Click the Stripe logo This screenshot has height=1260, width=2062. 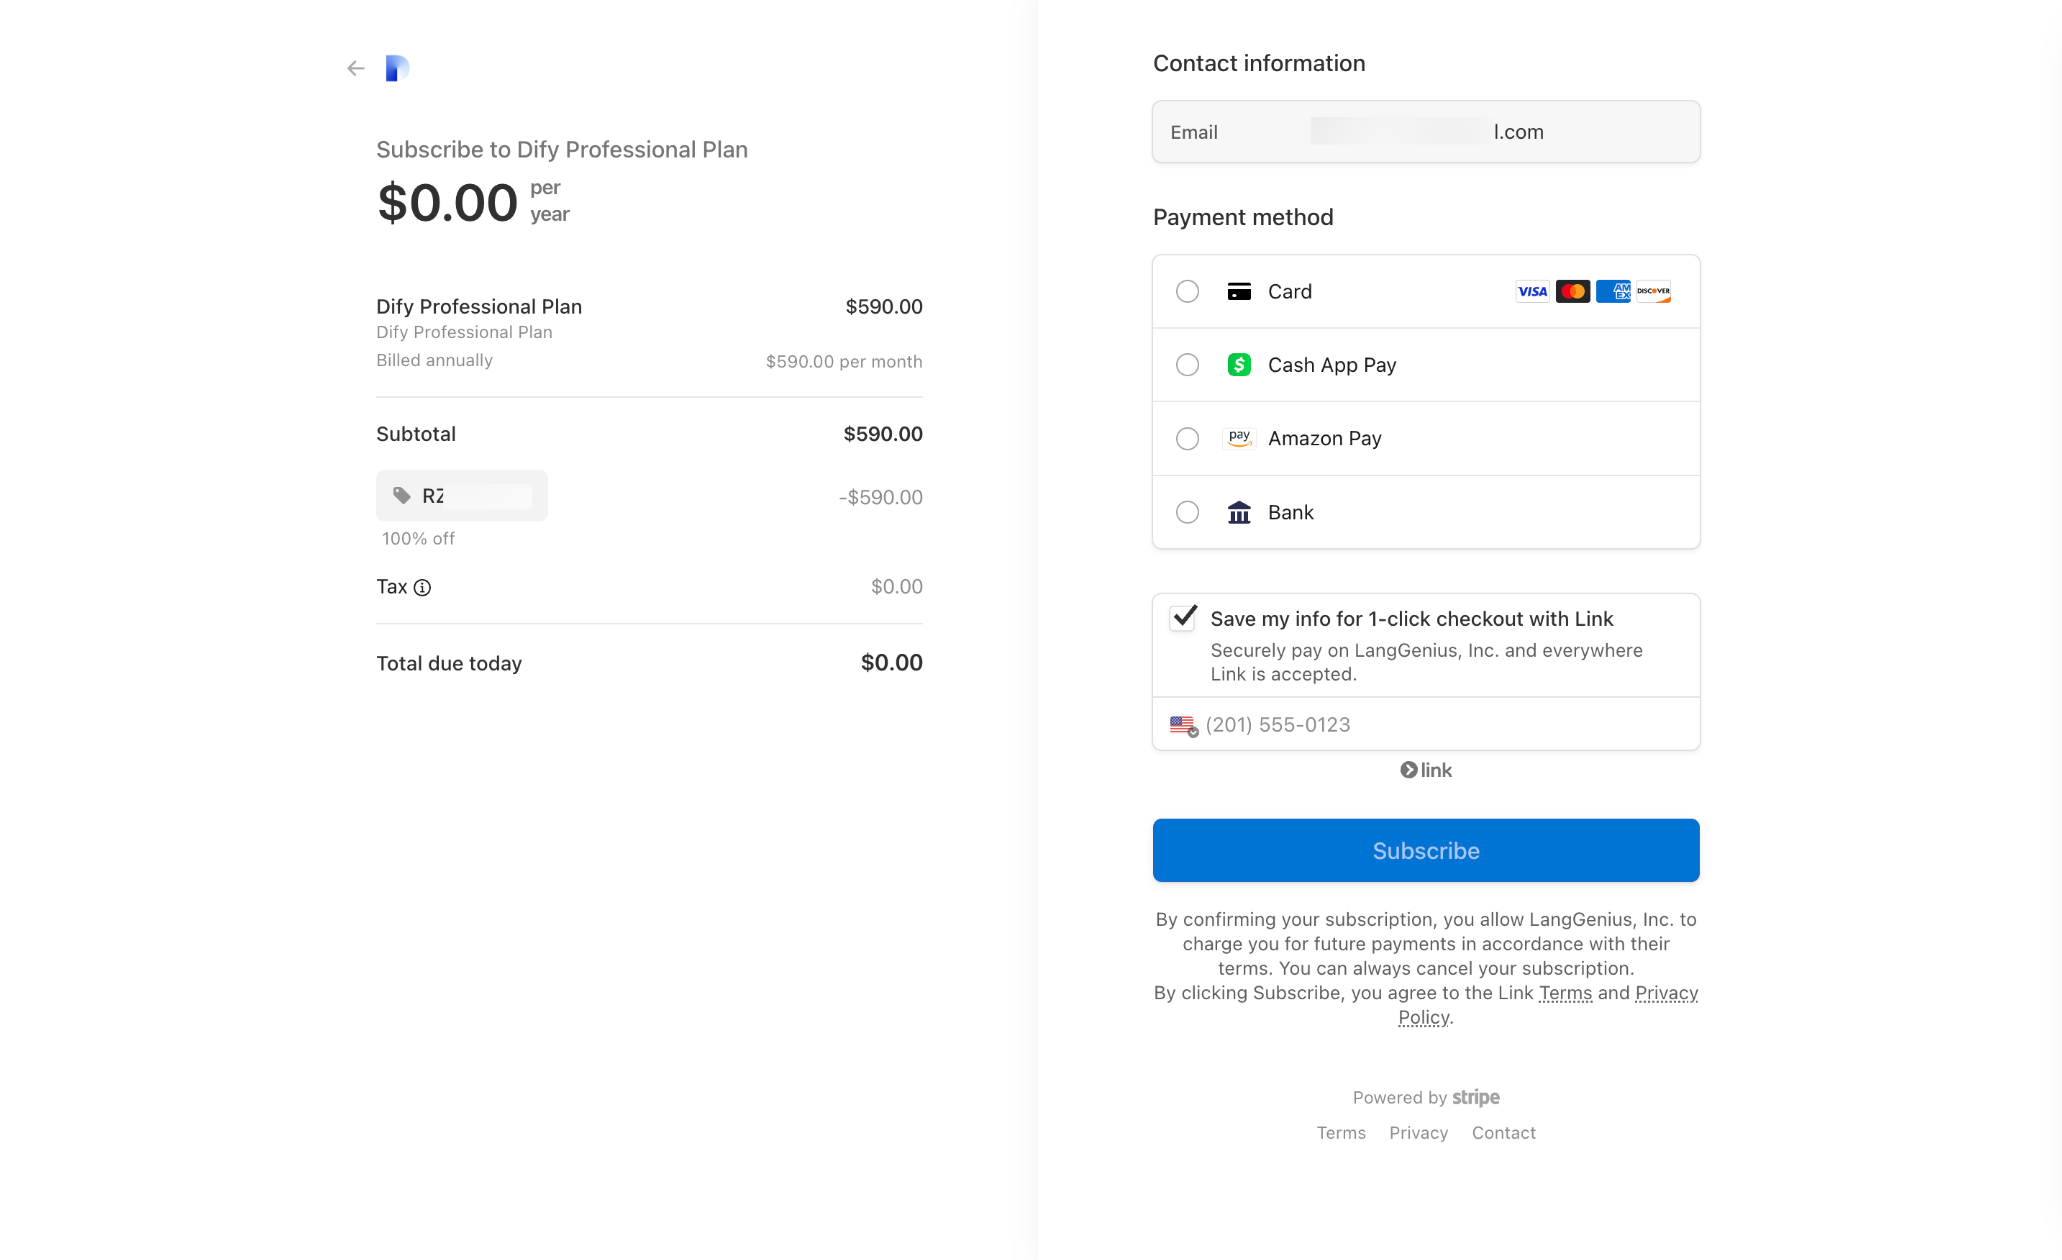[x=1476, y=1097]
